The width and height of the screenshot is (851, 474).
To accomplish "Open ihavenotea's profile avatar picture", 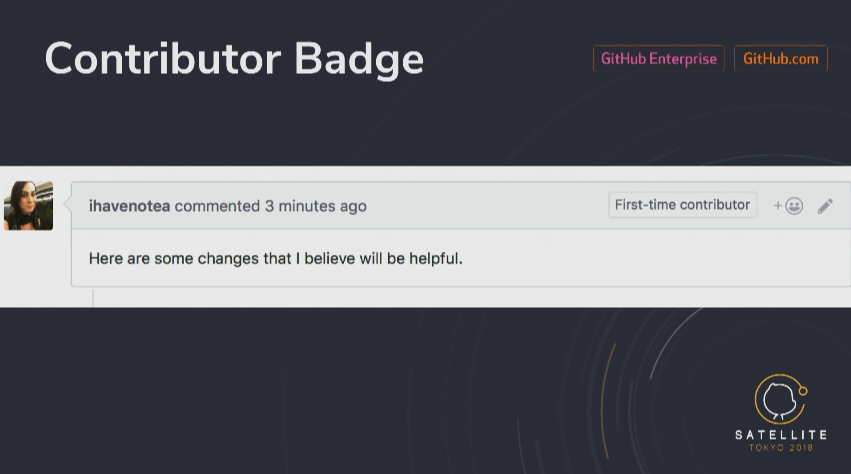I will pos(28,206).
